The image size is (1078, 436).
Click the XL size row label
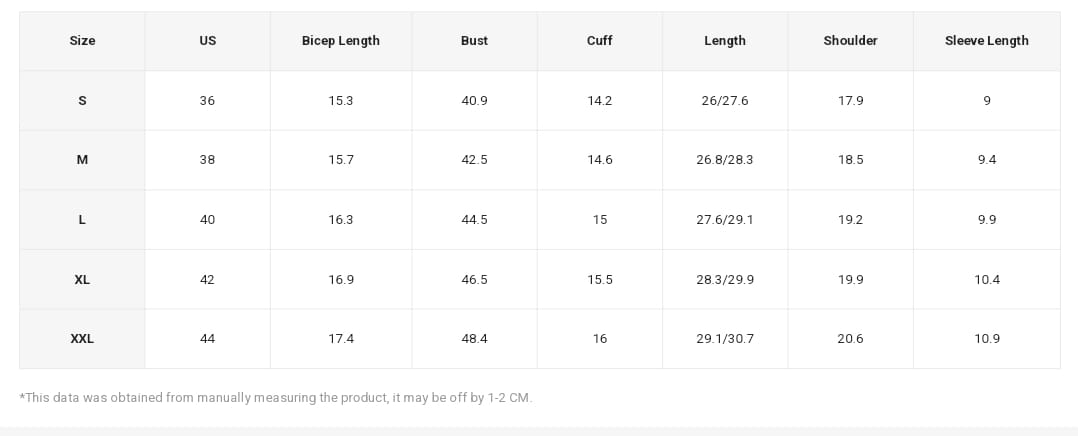click(82, 280)
